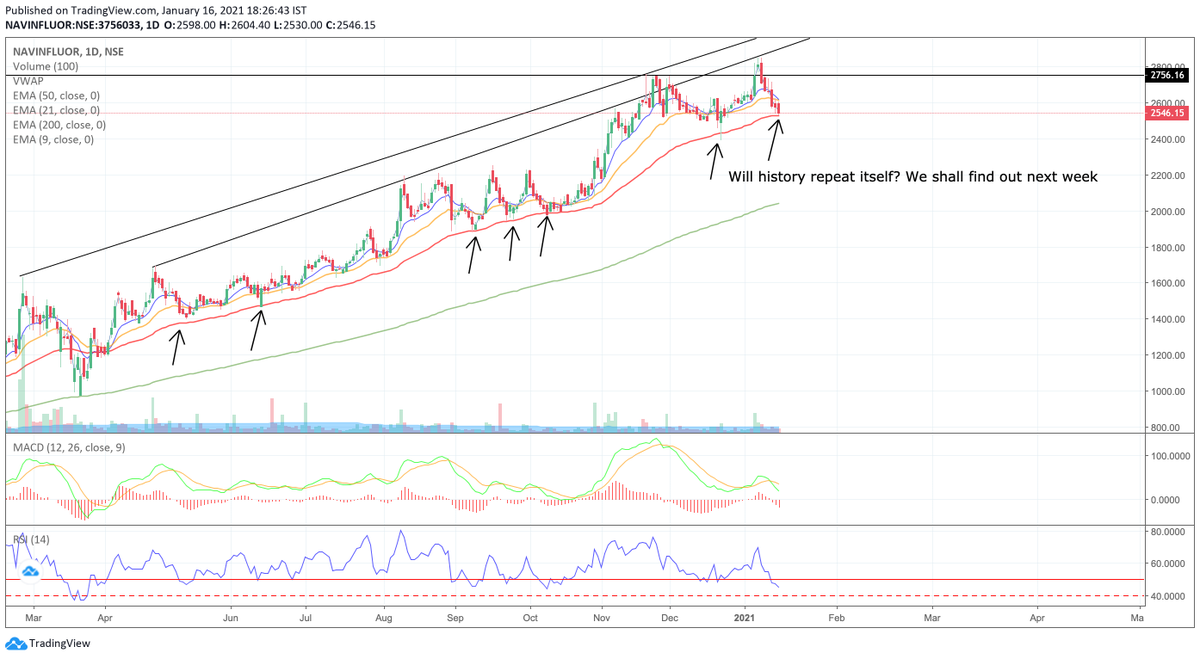Click the Jun label on the time axis
Viewport: 1200px width, 659px height.
tap(231, 619)
